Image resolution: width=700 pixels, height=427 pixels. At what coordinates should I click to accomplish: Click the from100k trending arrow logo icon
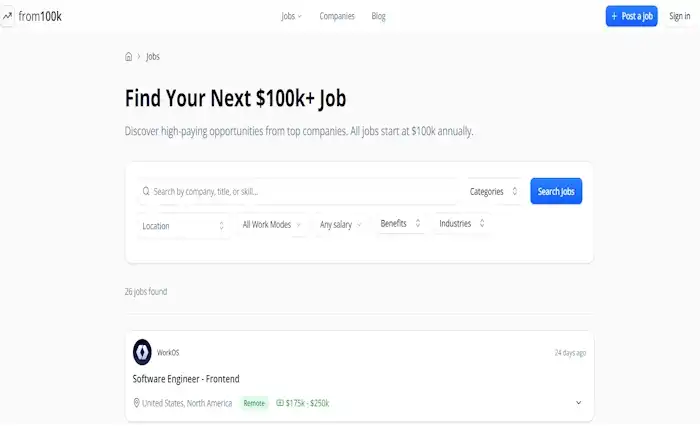click(x=7, y=17)
